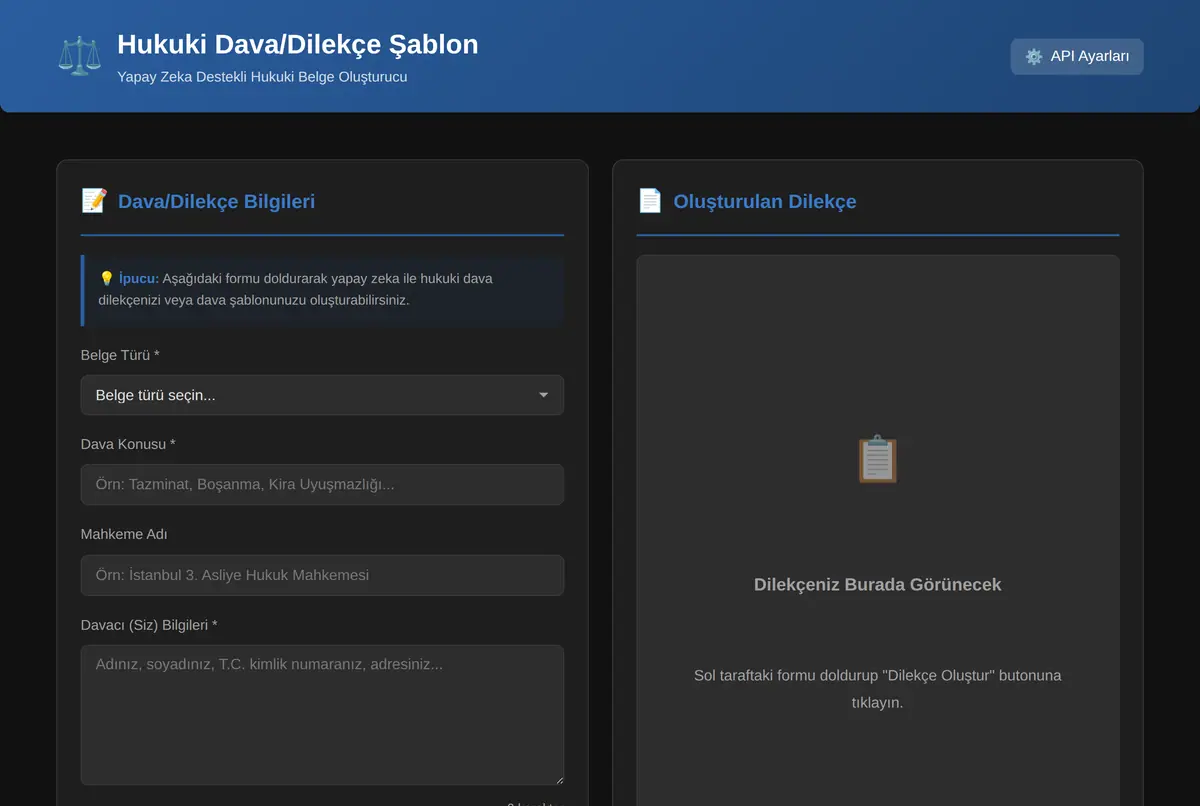Click the Dava Konusu input field
The height and width of the screenshot is (806, 1200).
pyautogui.click(x=322, y=485)
